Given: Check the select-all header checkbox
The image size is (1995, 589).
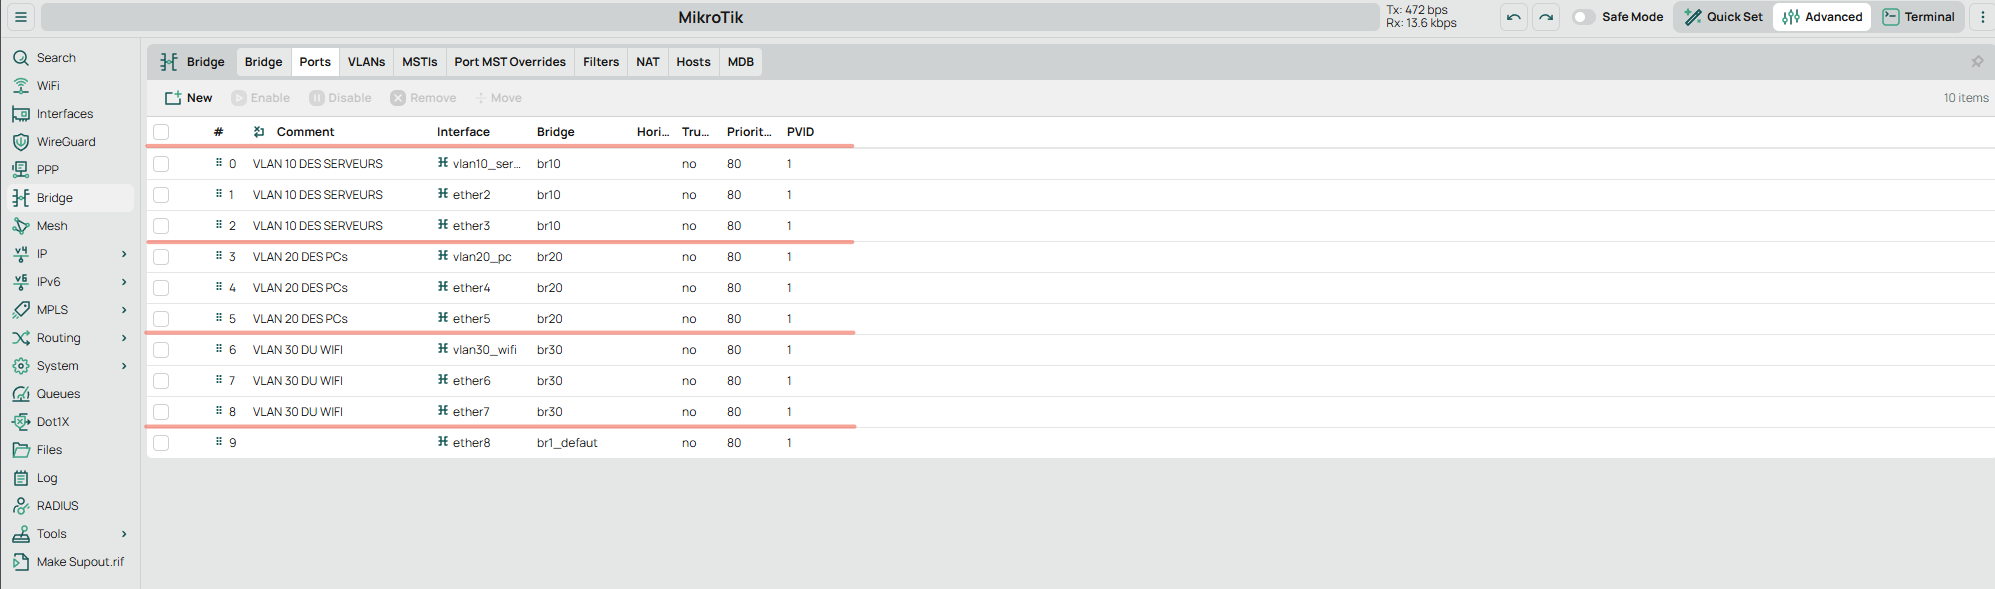Looking at the screenshot, I should click(x=161, y=132).
